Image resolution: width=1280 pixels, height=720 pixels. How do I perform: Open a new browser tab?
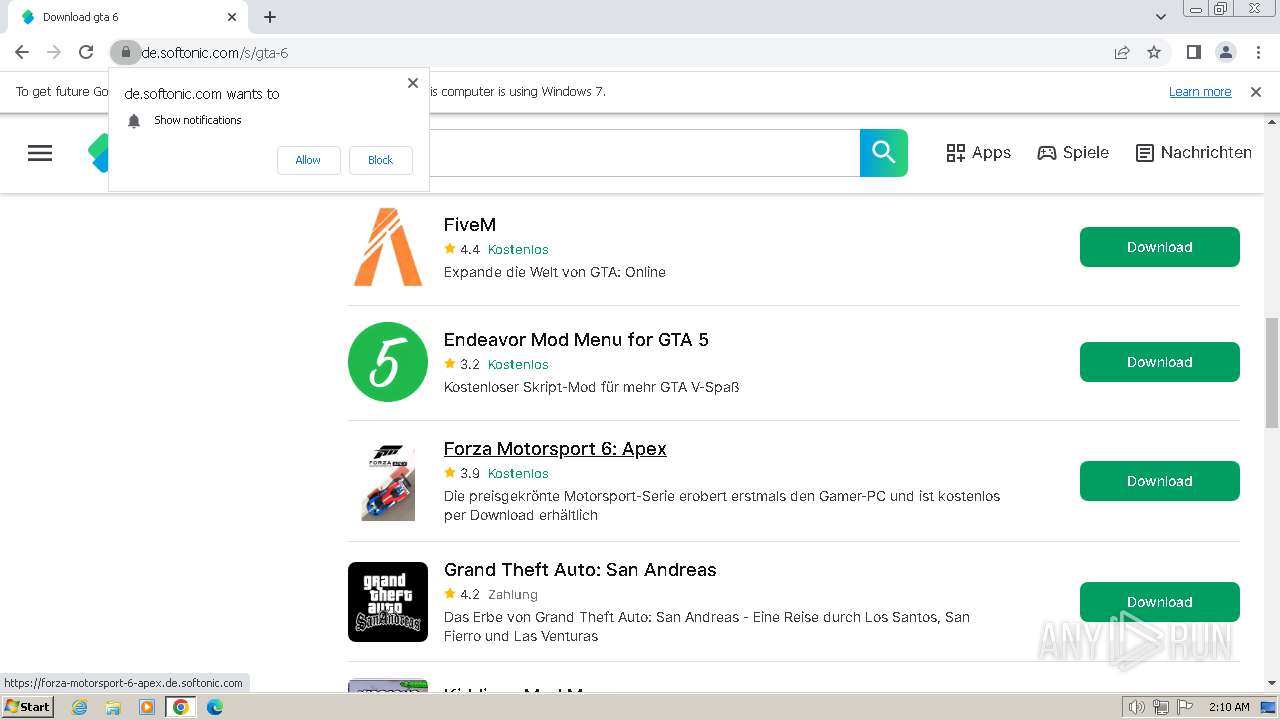pyautogui.click(x=270, y=17)
